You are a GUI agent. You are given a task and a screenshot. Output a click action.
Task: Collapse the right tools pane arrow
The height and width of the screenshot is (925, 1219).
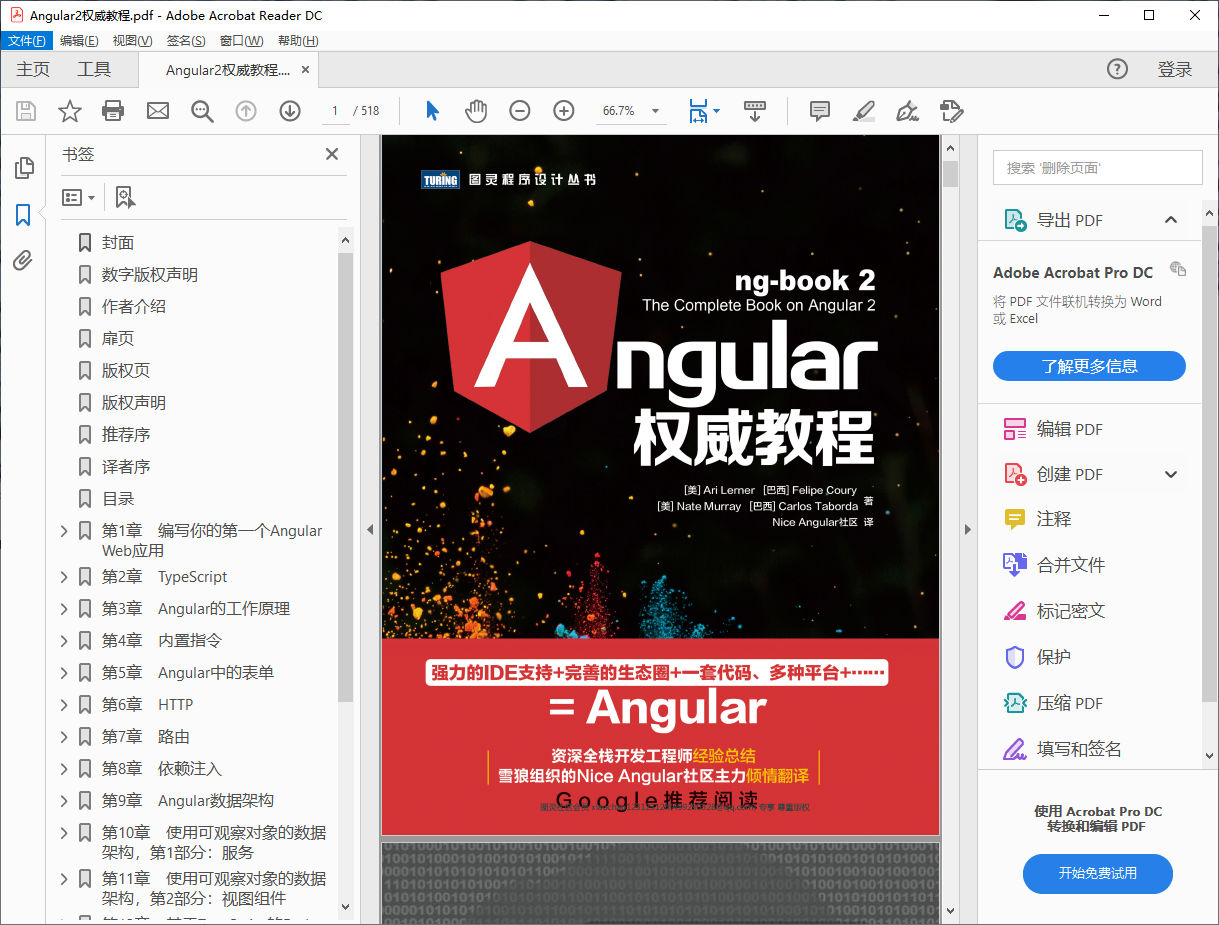coord(967,530)
